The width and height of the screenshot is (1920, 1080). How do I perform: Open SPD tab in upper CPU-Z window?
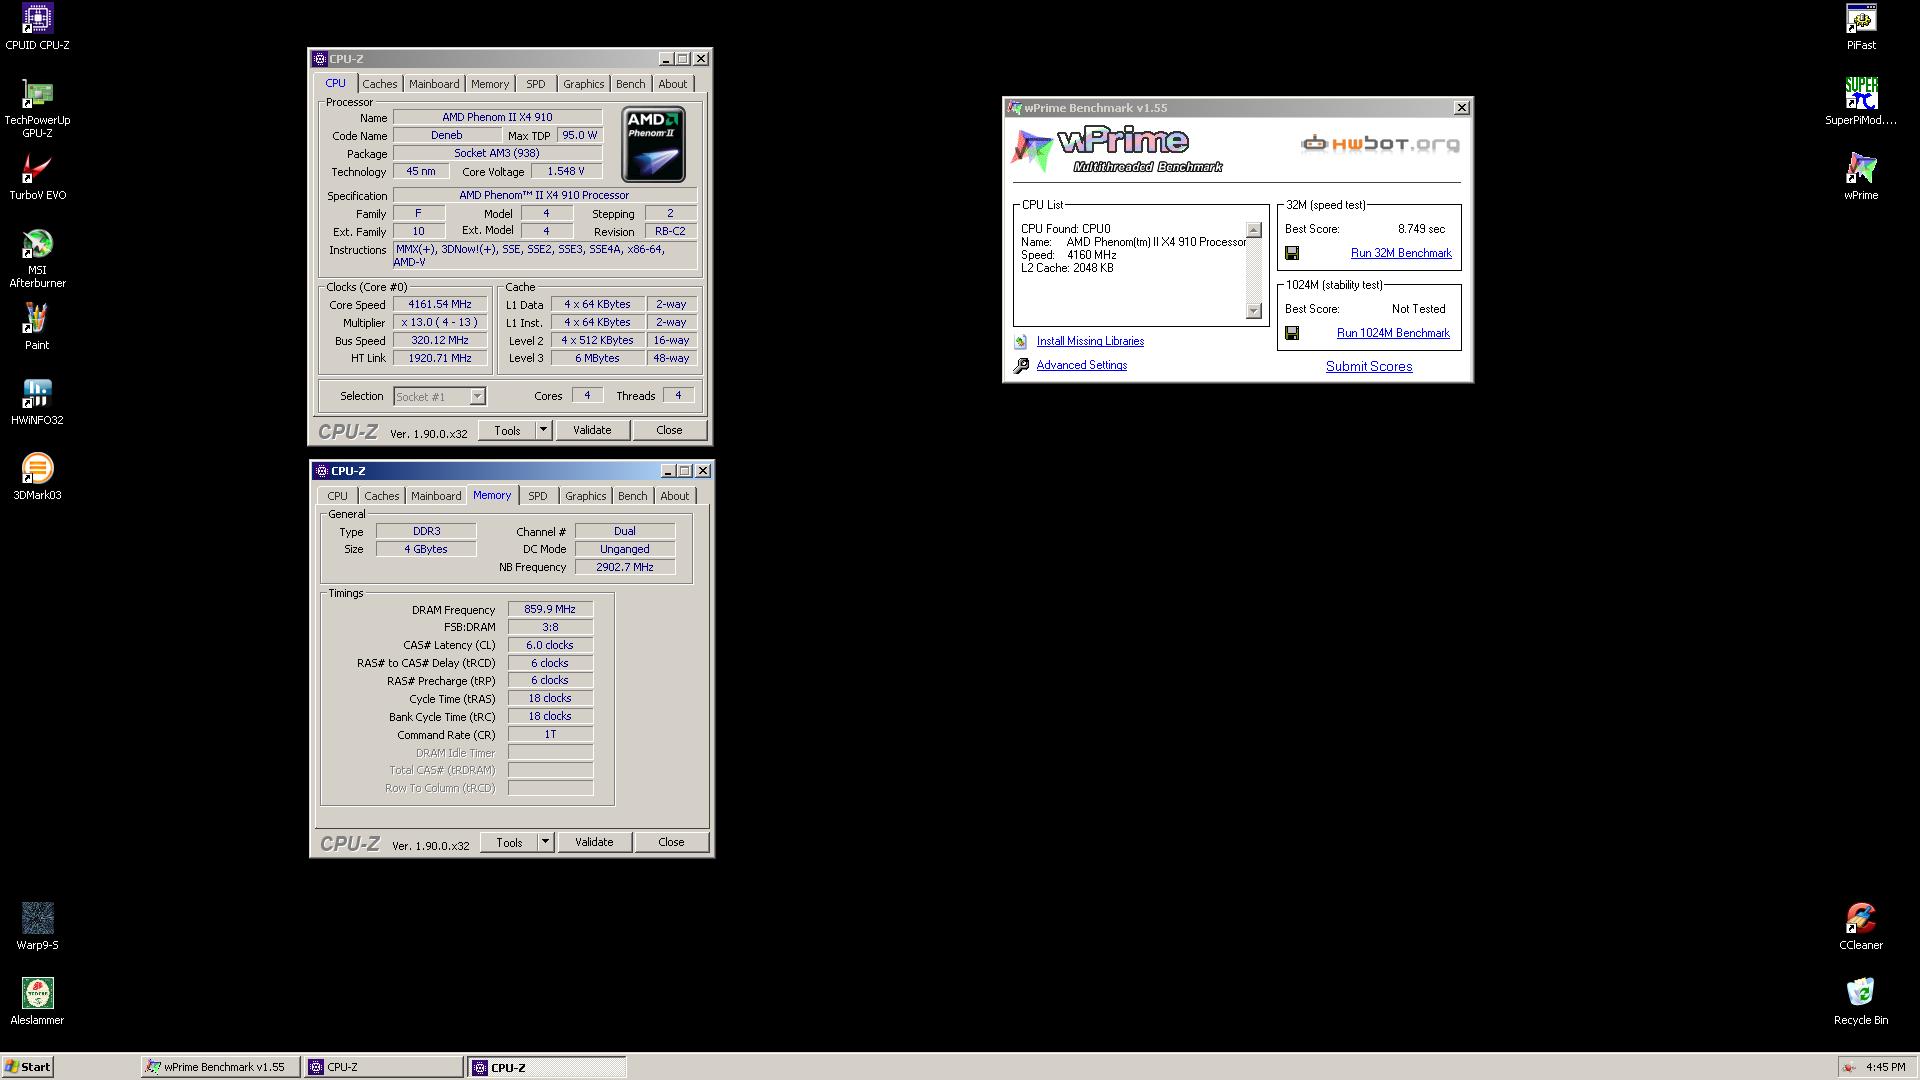click(536, 84)
